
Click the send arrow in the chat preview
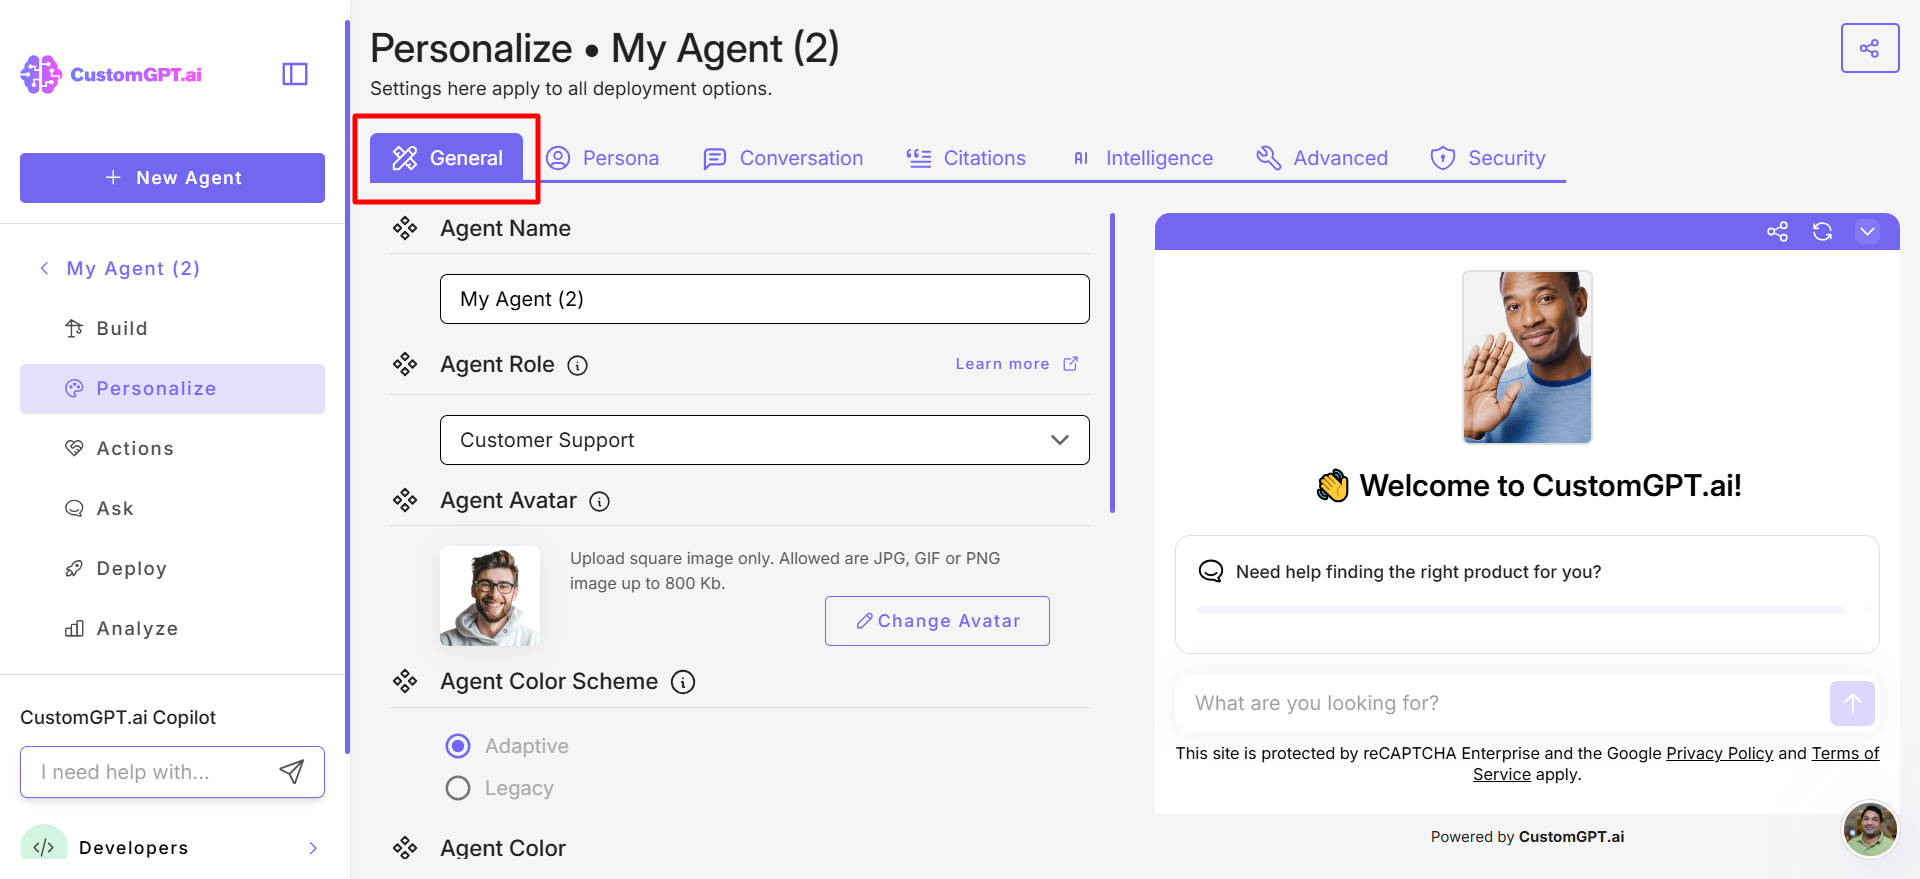(x=1852, y=703)
